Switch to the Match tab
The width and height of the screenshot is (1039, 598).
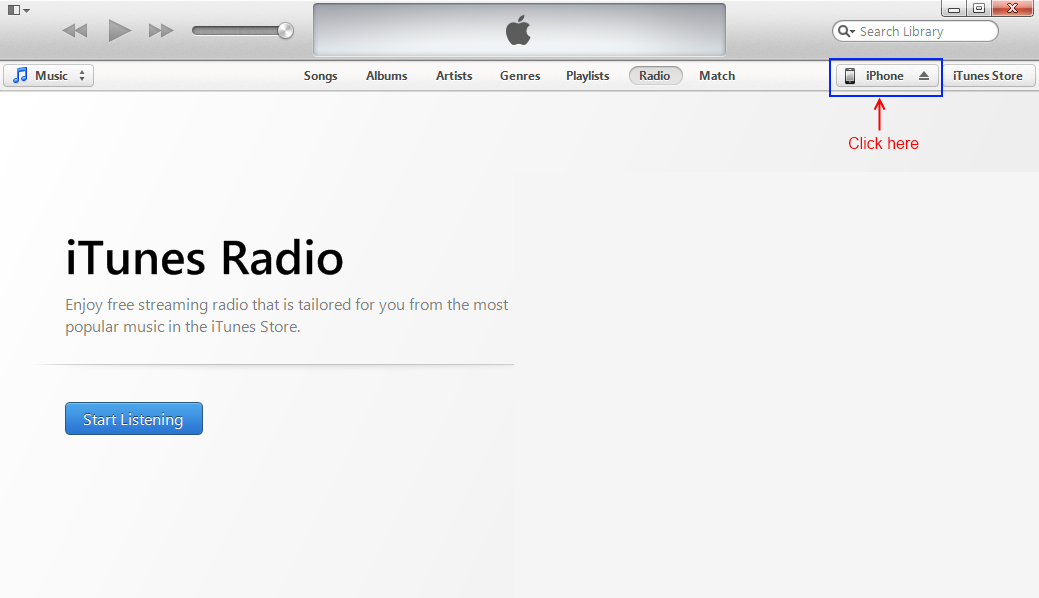click(x=717, y=76)
